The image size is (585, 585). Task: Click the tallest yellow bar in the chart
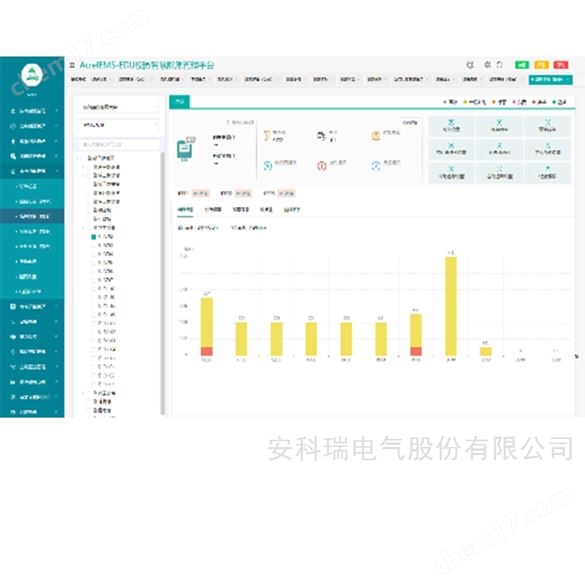[x=451, y=306]
